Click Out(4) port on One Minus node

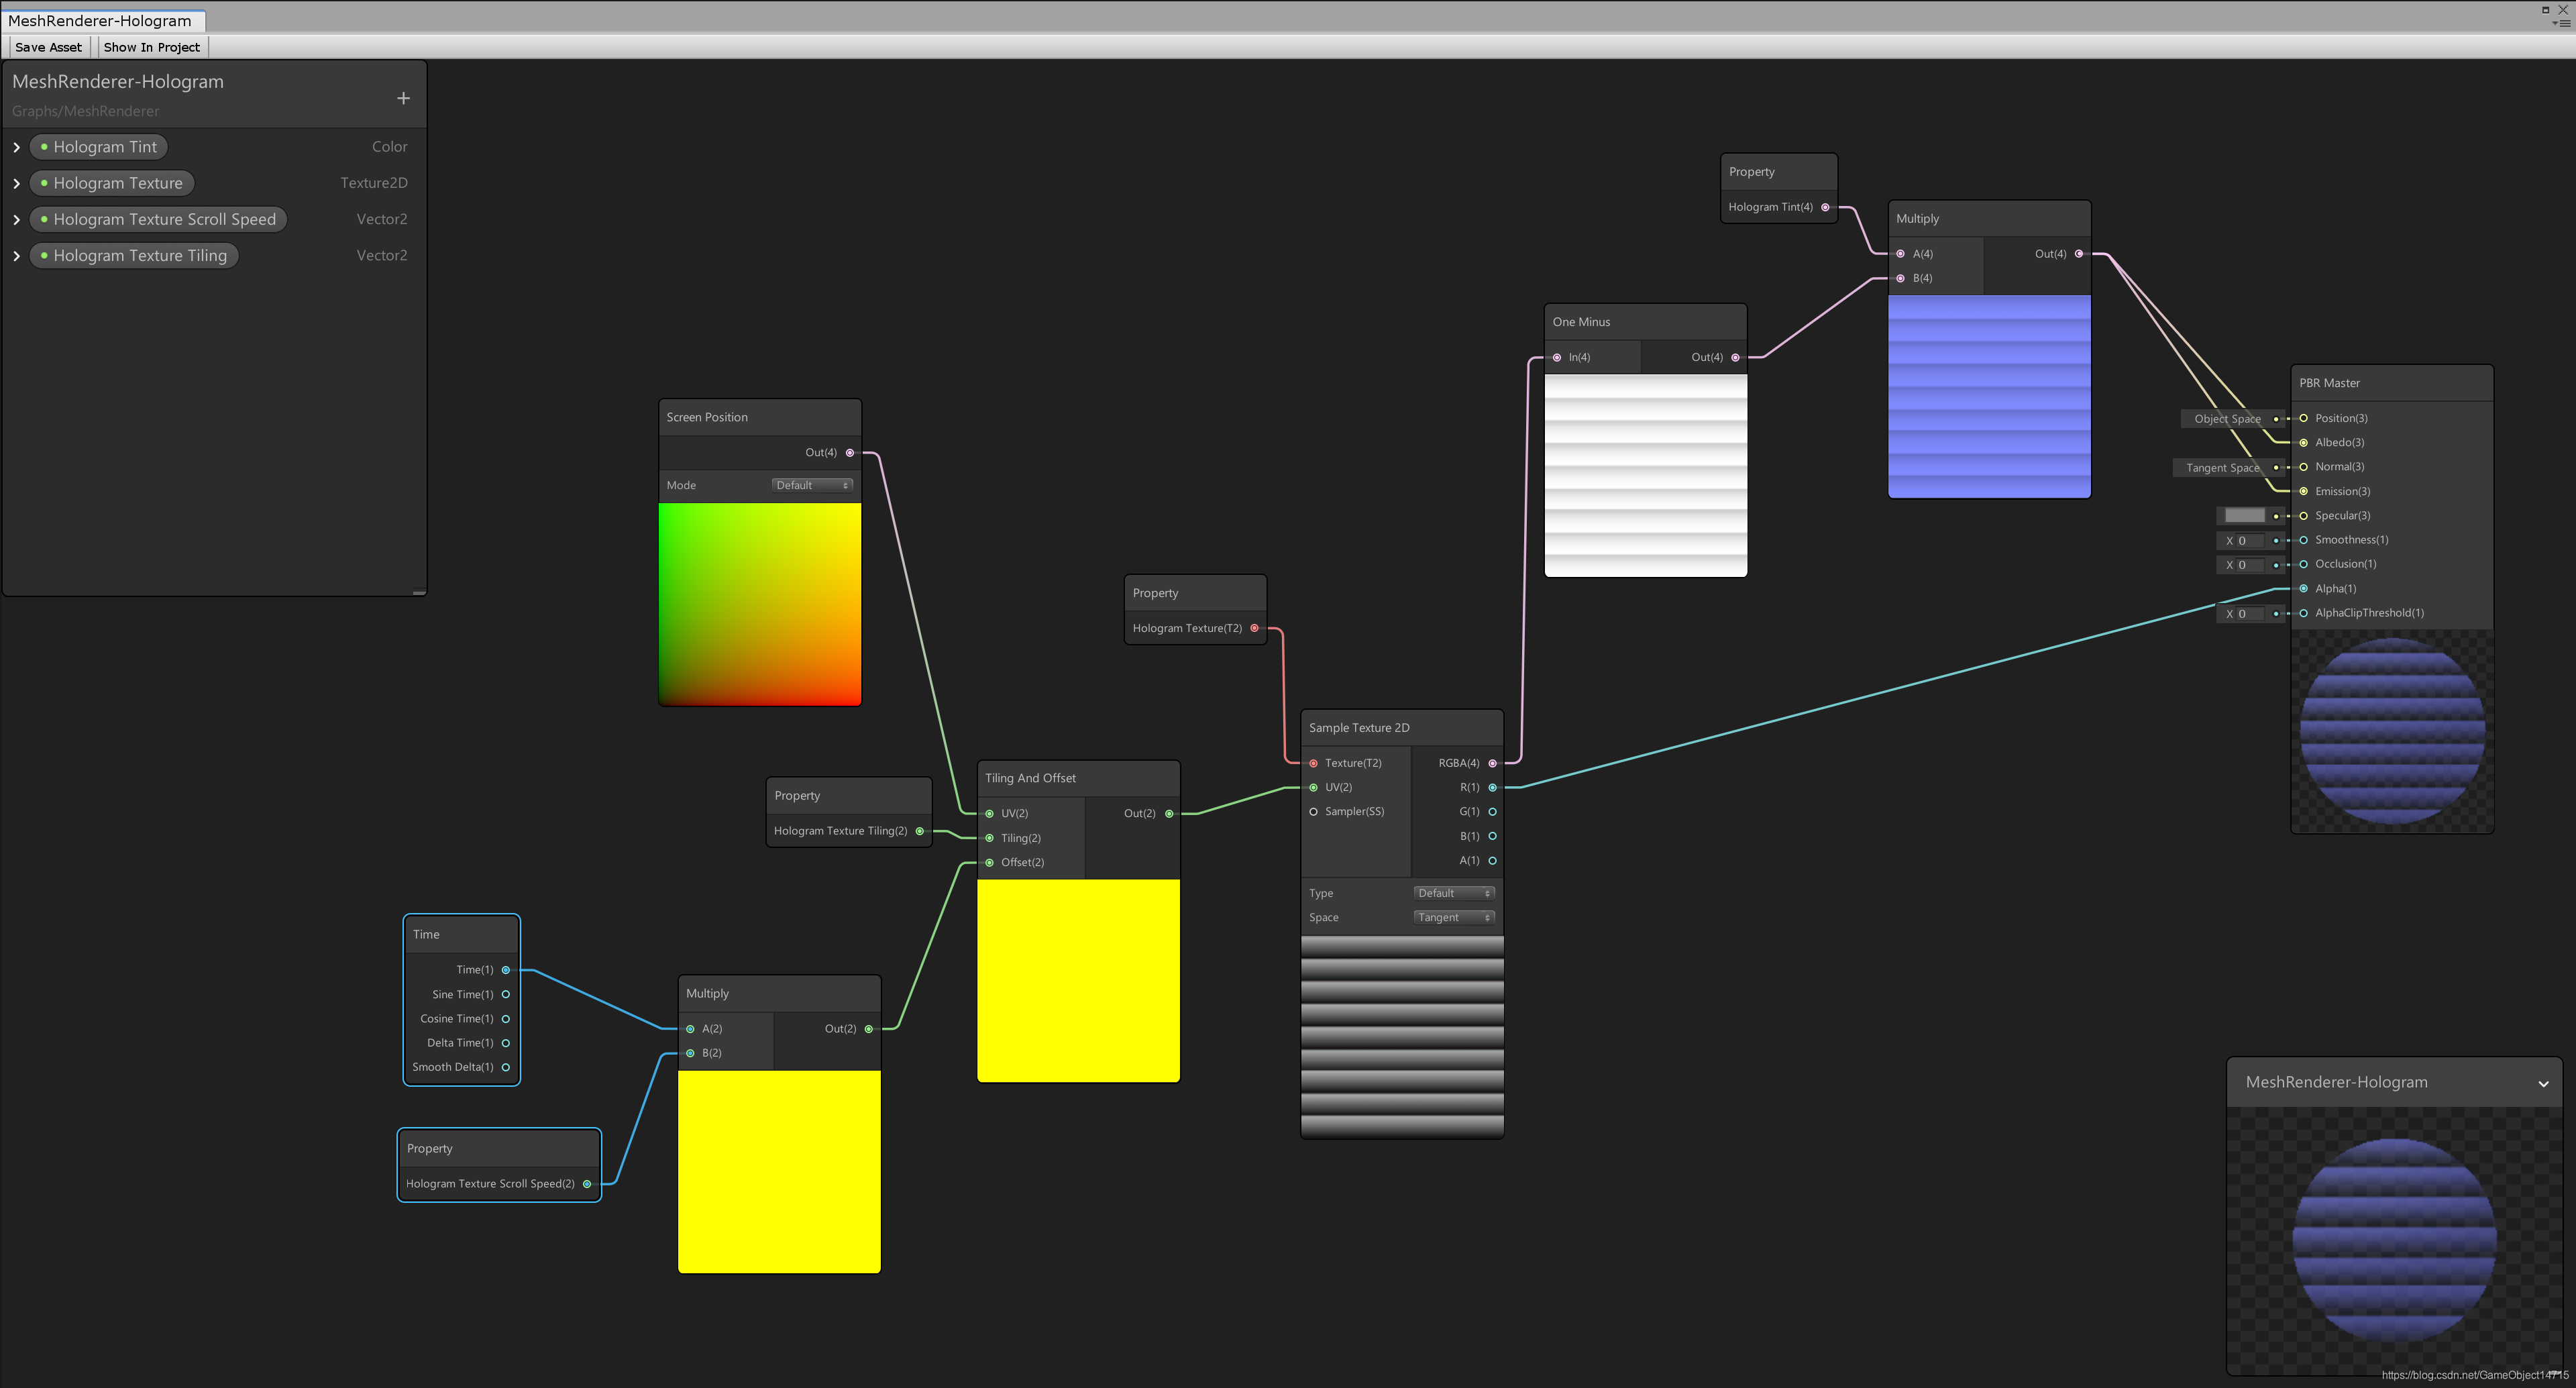click(x=1735, y=357)
